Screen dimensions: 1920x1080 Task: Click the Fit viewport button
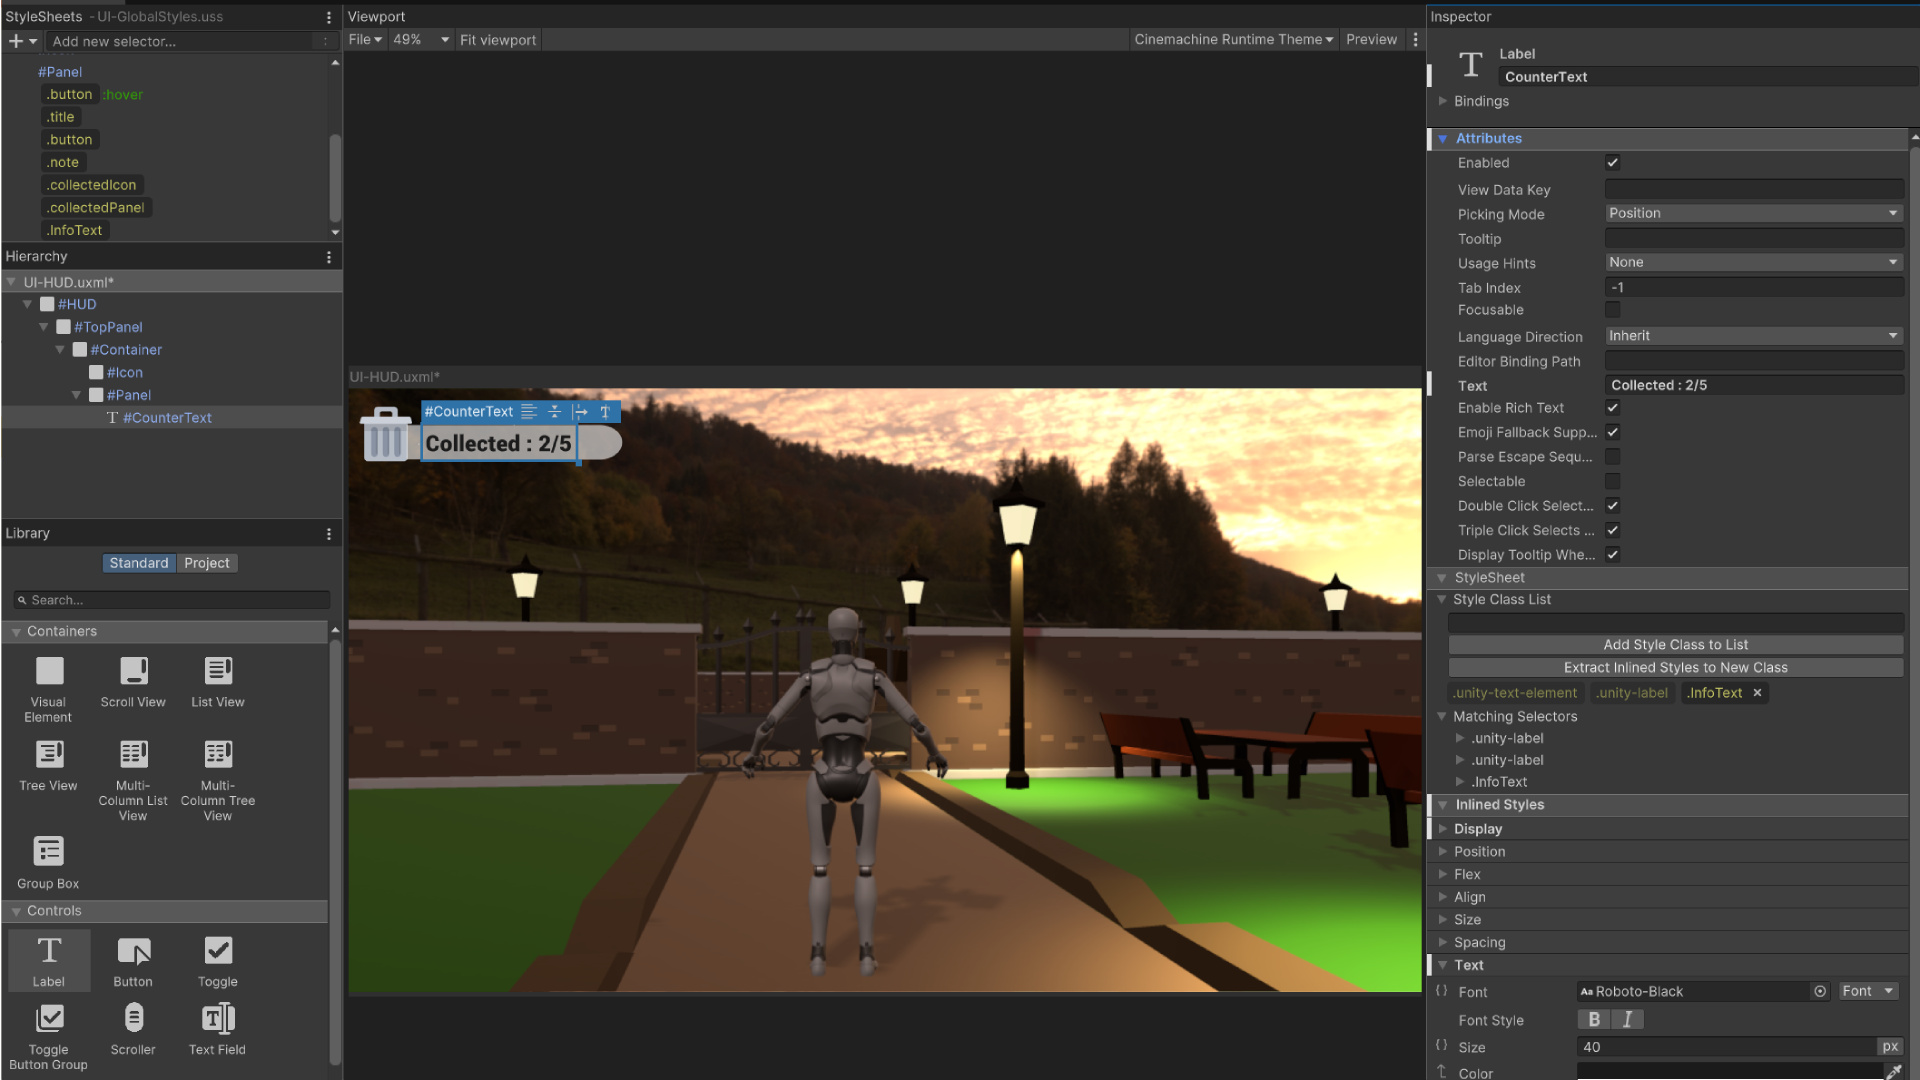[x=498, y=40]
